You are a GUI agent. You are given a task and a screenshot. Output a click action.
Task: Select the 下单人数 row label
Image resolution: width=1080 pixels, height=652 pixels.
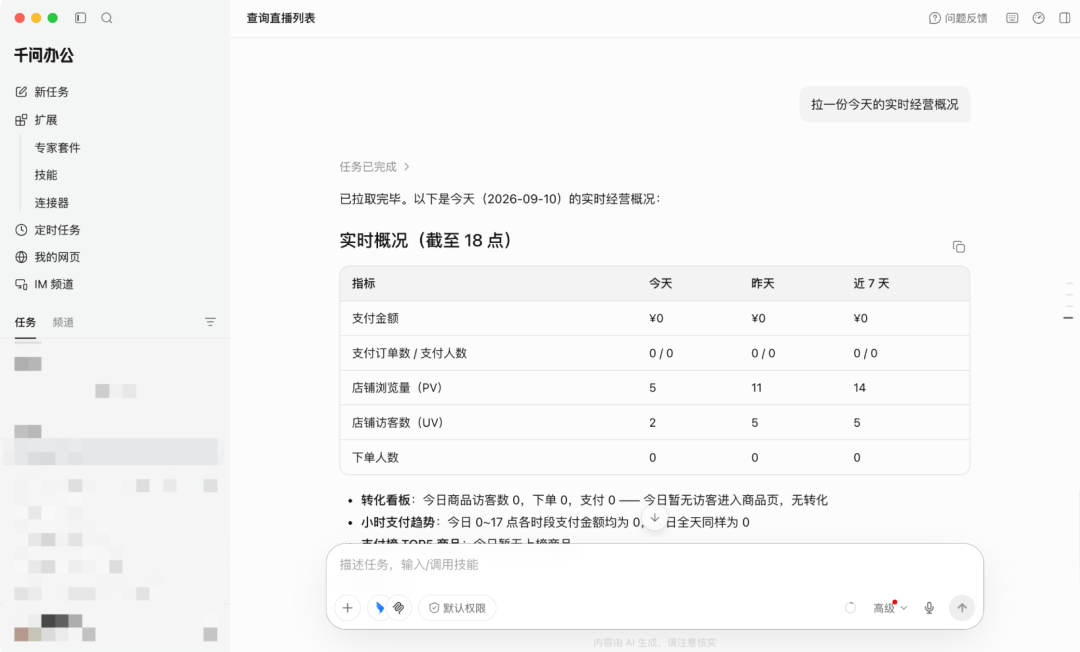pyautogui.click(x=375, y=457)
